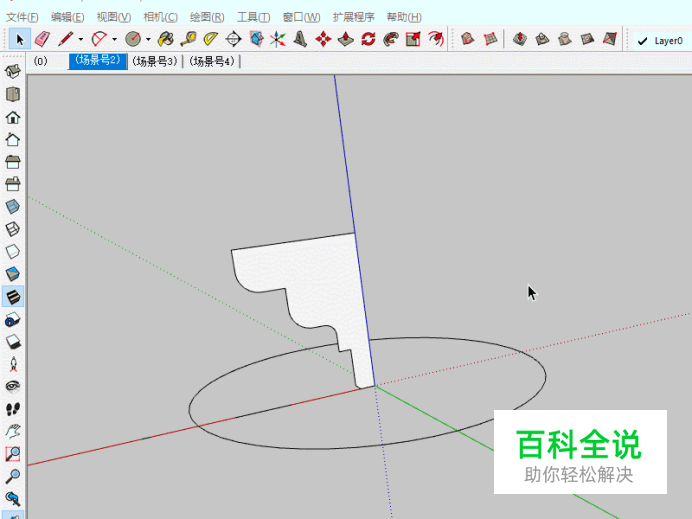Activate the sandbox Flip Edge tool
692x519 pixels.
(610, 39)
